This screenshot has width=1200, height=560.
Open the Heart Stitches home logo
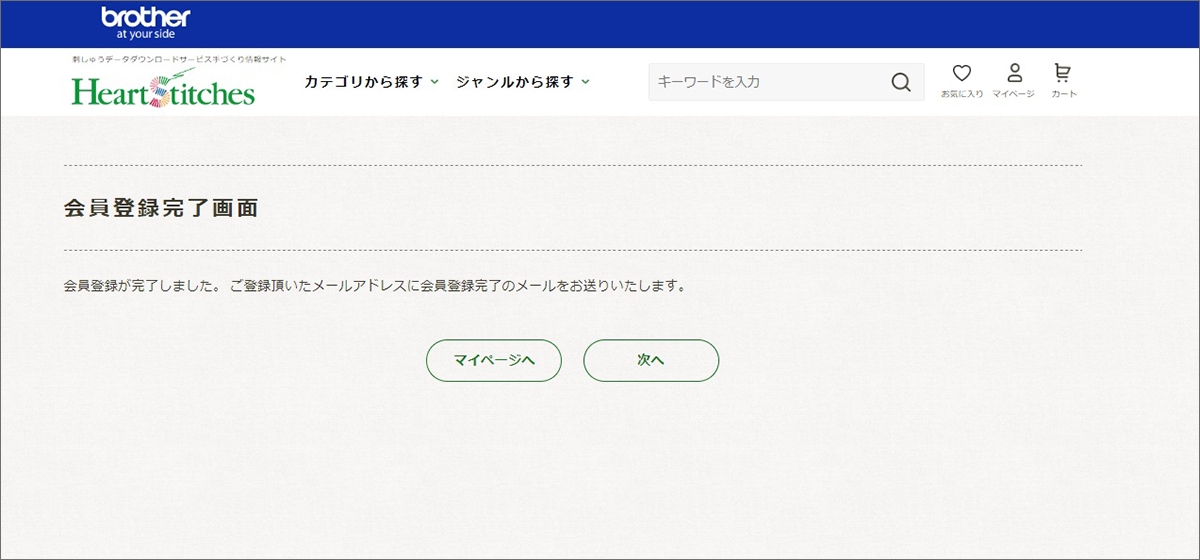163,90
